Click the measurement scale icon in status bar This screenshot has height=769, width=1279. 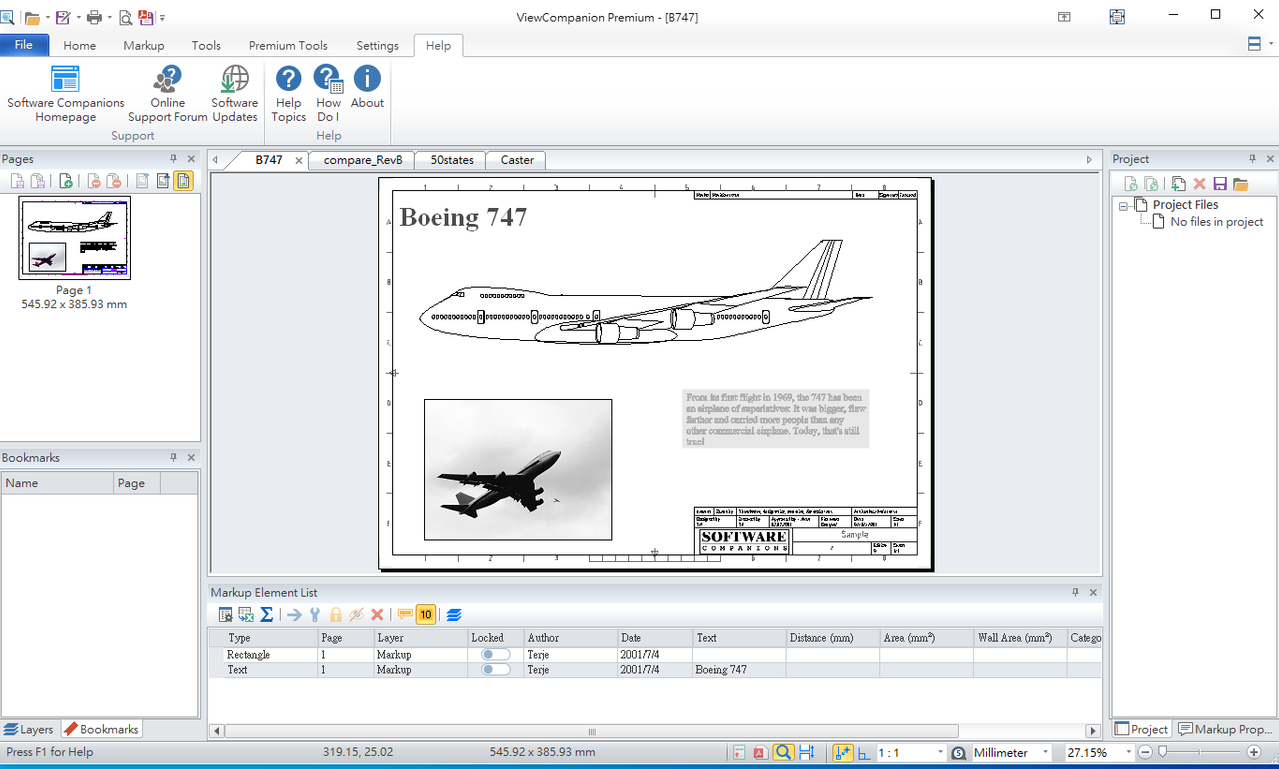(x=958, y=752)
